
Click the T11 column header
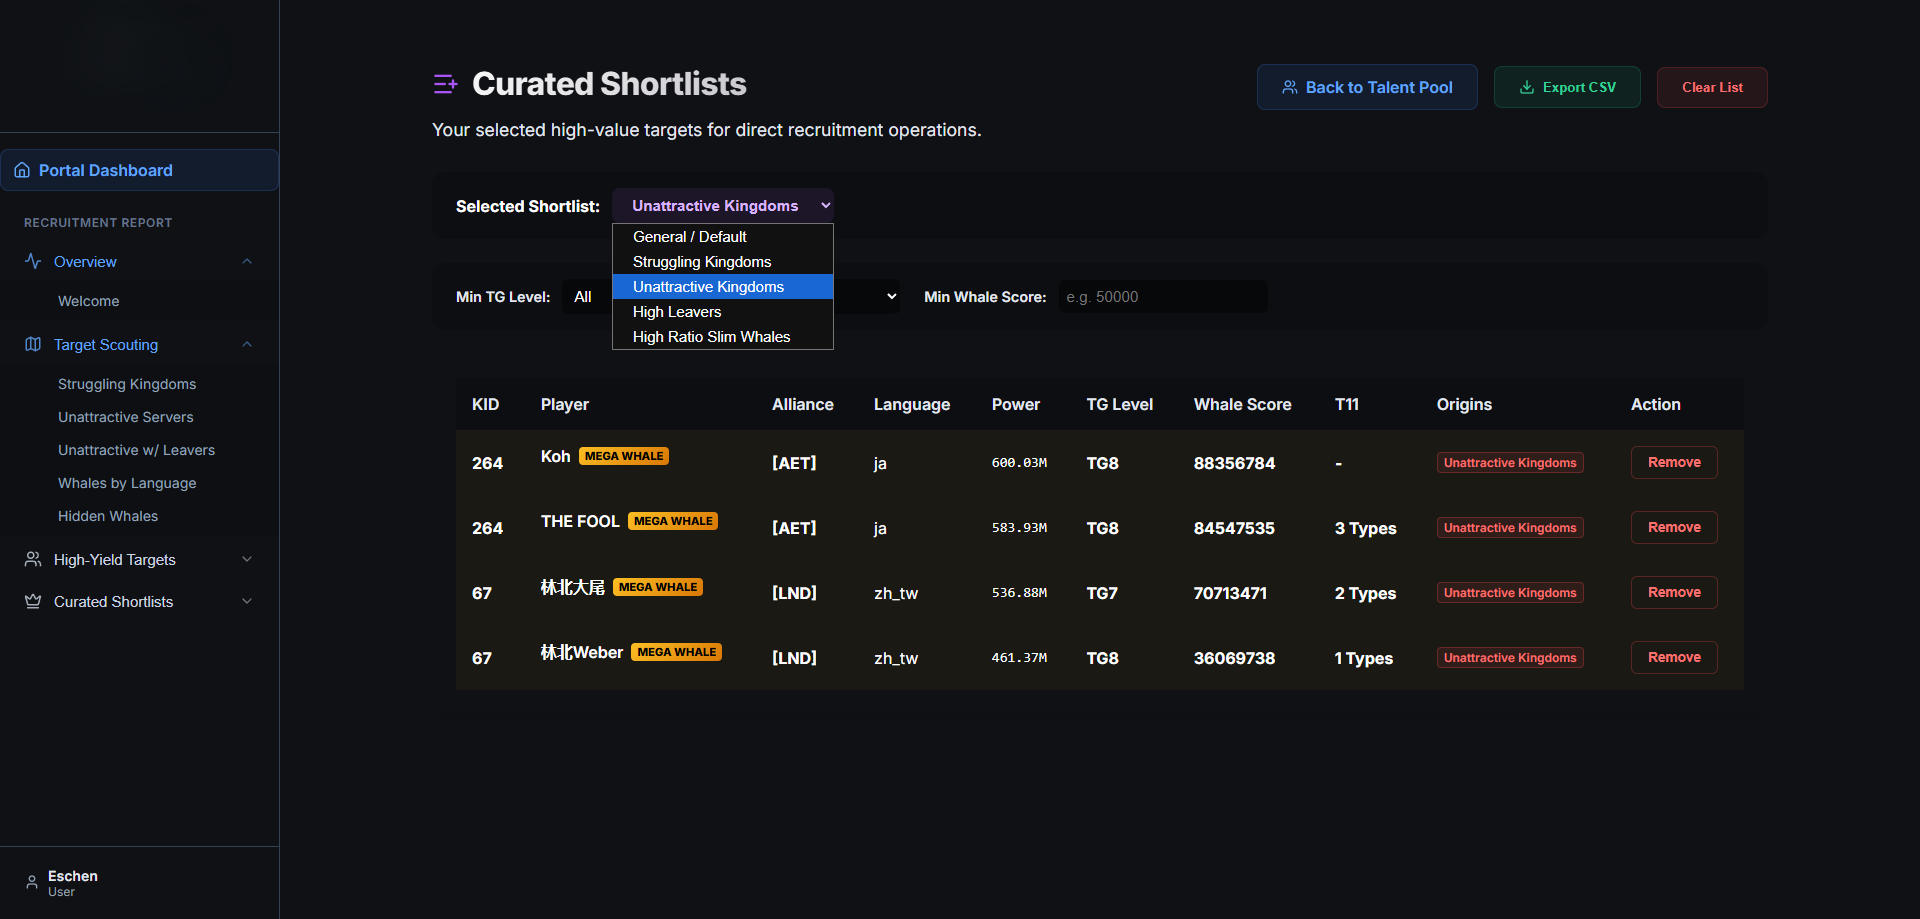pos(1347,404)
